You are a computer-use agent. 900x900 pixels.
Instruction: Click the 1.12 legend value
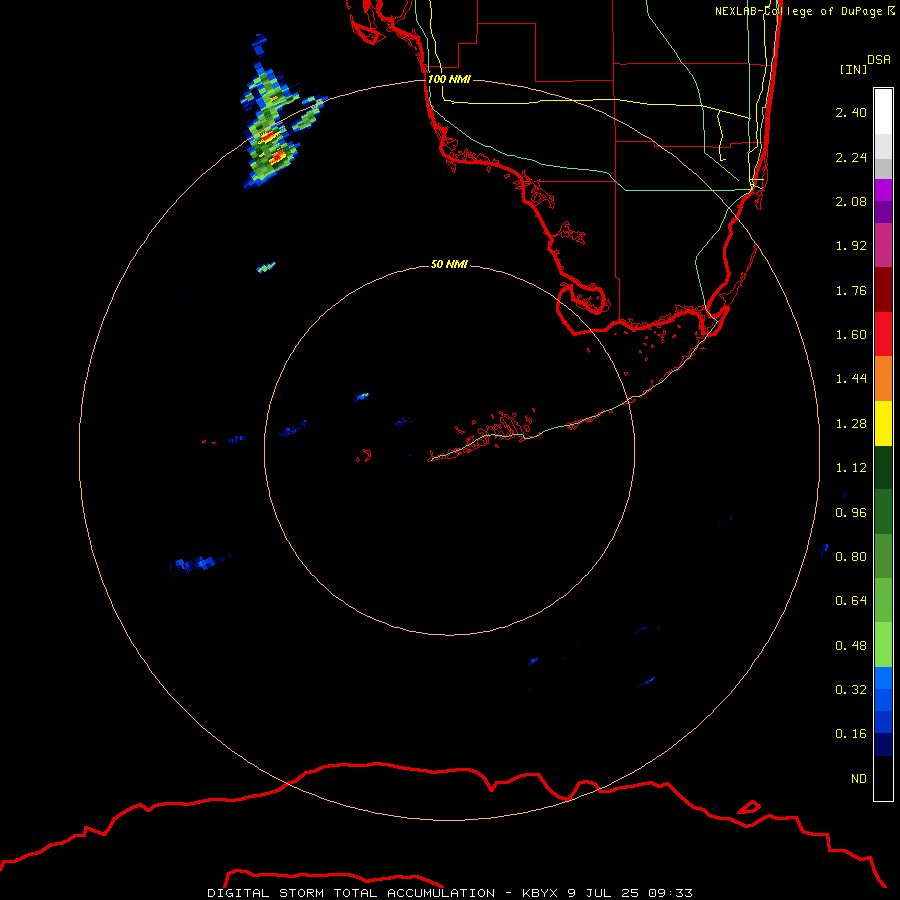(851, 468)
